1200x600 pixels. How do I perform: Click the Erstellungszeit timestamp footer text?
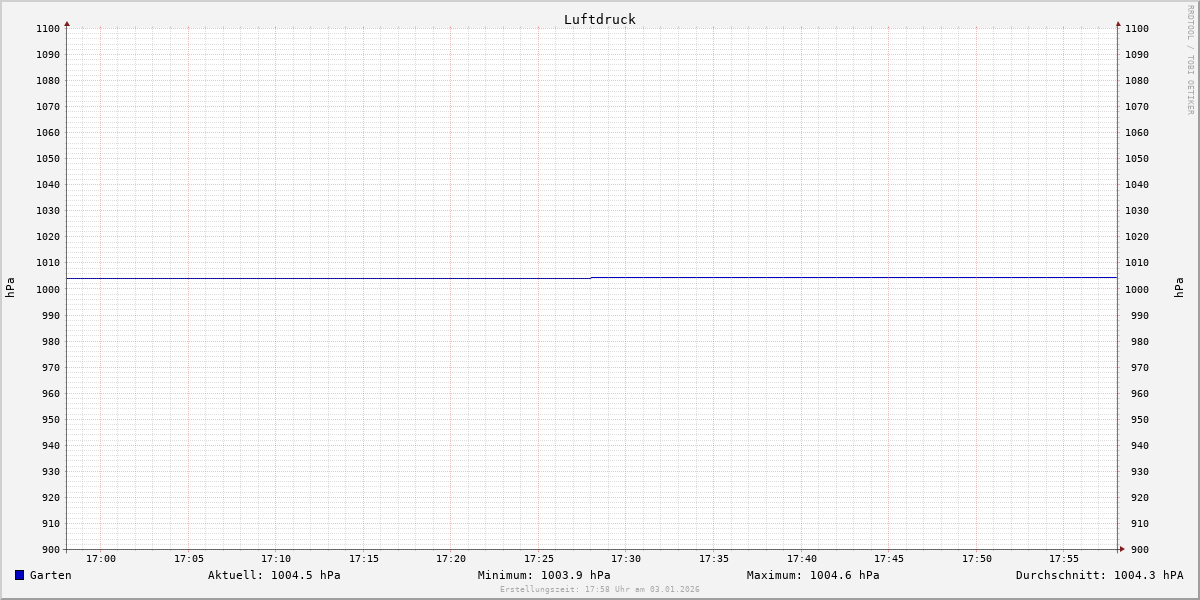point(600,590)
